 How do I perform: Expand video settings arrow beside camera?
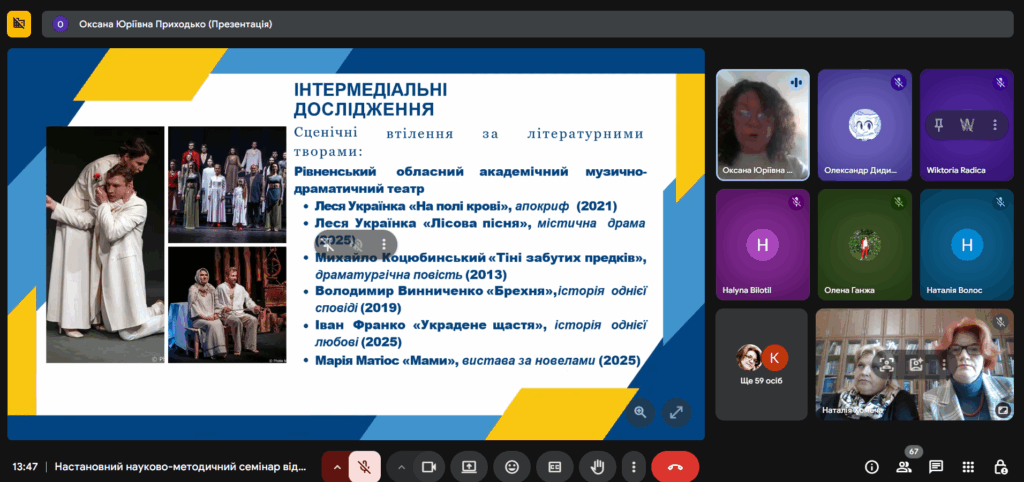coord(401,466)
